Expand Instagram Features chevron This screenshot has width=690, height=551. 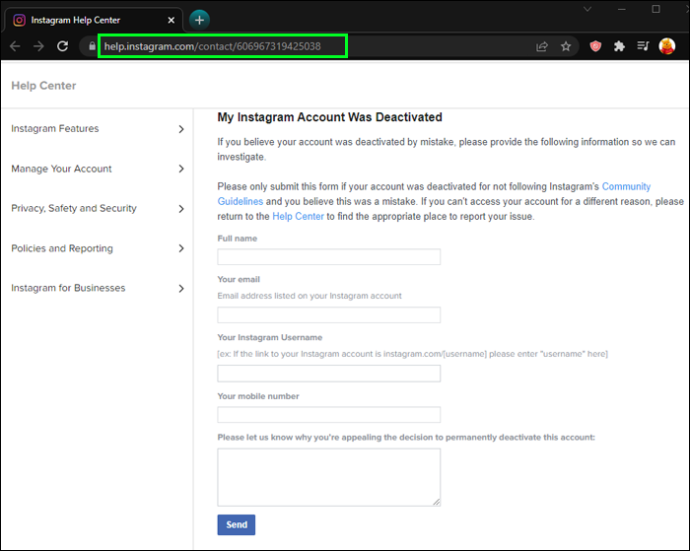click(x=181, y=129)
